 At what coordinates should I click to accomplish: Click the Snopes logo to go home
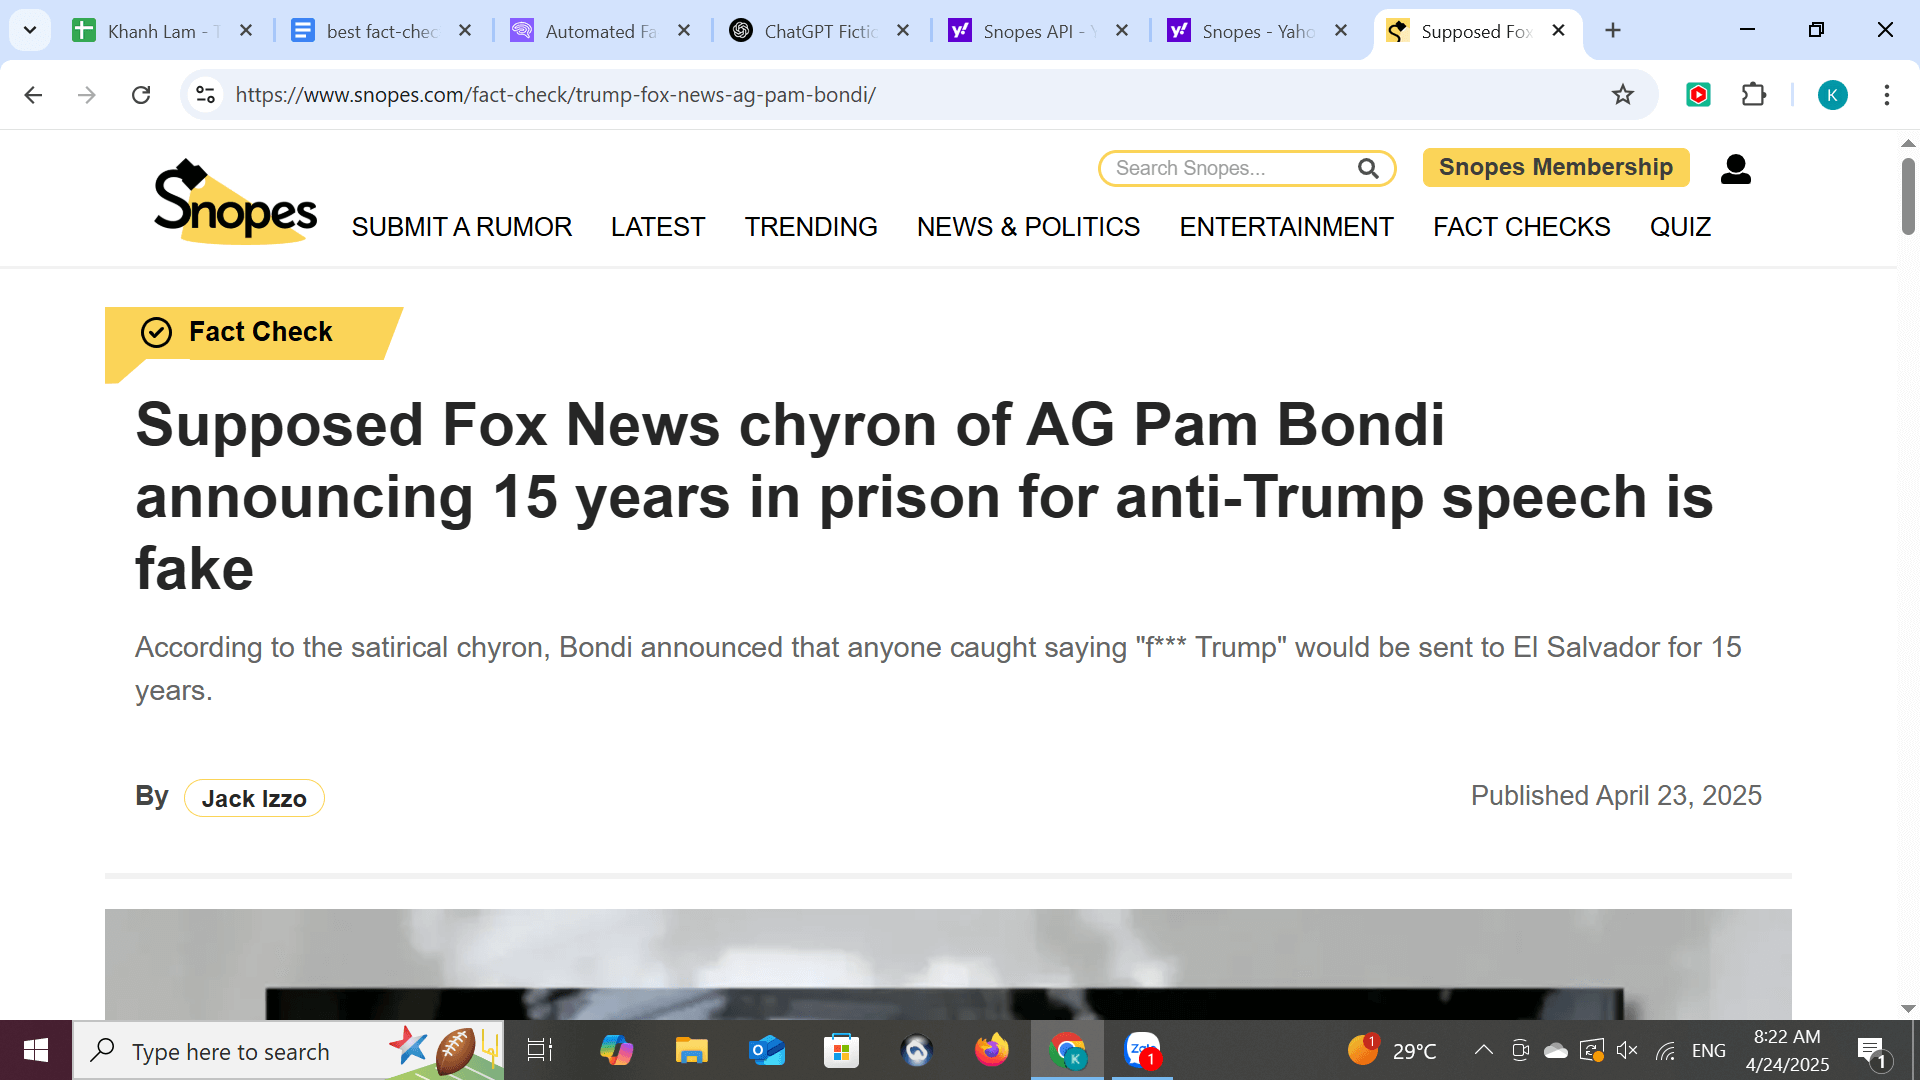pyautogui.click(x=235, y=201)
